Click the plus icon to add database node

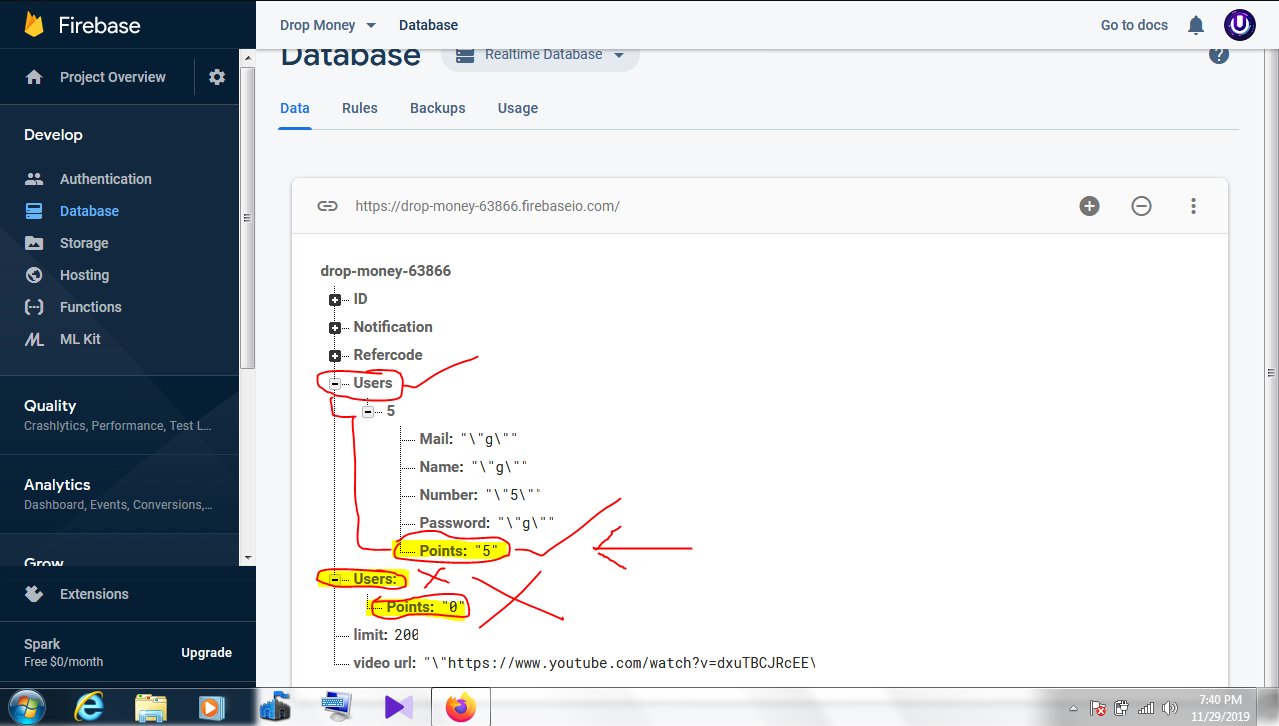click(x=1089, y=206)
